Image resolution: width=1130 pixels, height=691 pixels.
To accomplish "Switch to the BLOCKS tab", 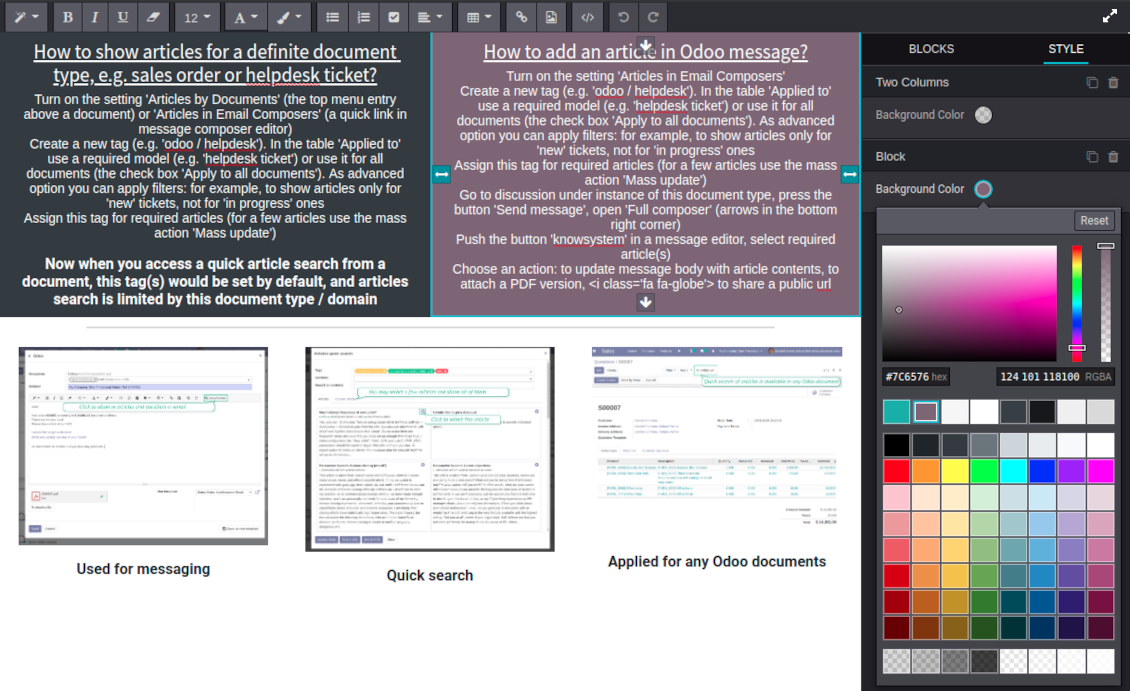I will (x=931, y=49).
